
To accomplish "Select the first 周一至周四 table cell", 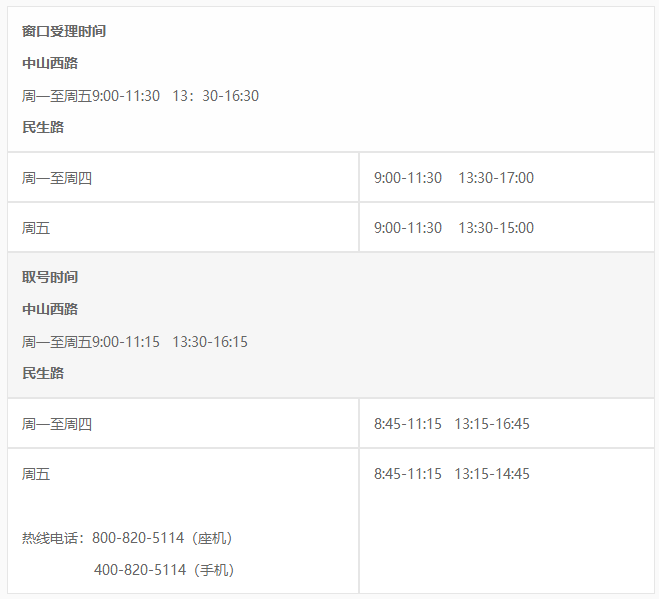I will [x=183, y=177].
